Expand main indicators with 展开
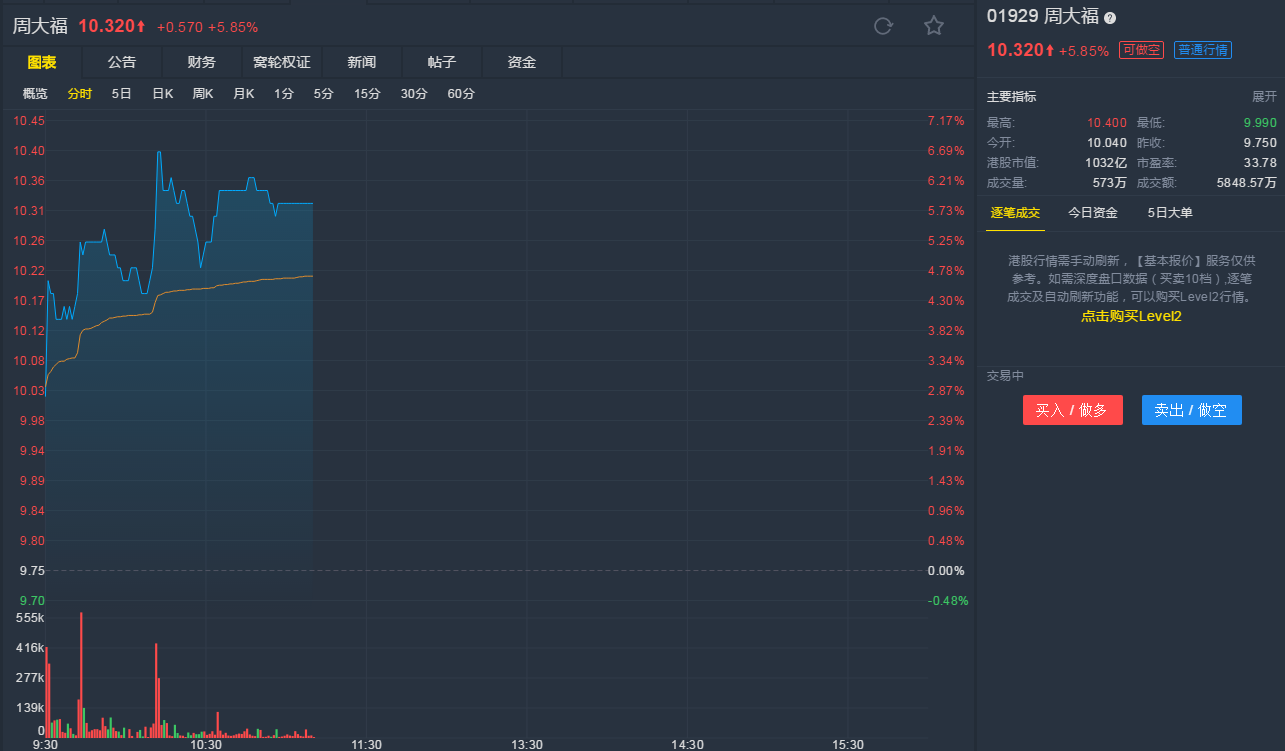This screenshot has height=751, width=1285. tap(1264, 97)
